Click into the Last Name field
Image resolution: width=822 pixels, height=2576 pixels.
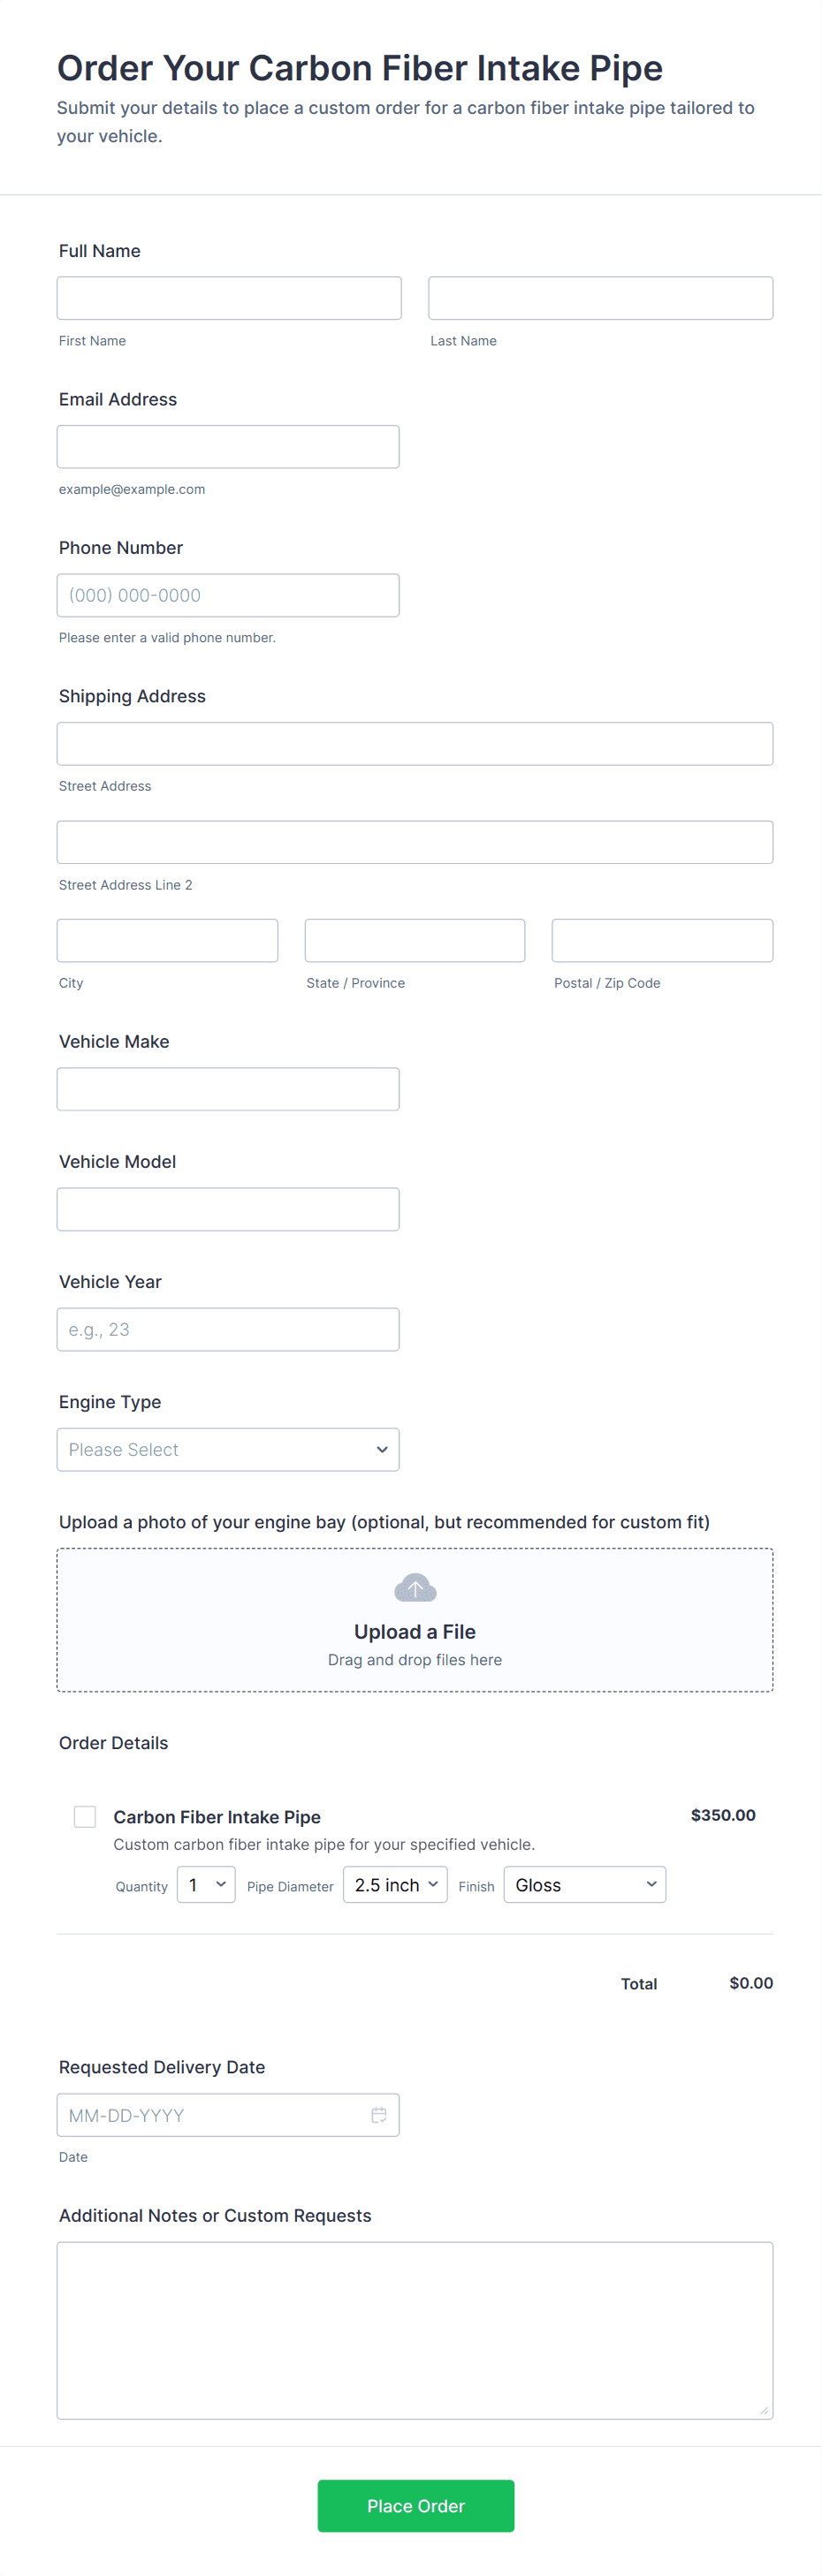point(600,298)
